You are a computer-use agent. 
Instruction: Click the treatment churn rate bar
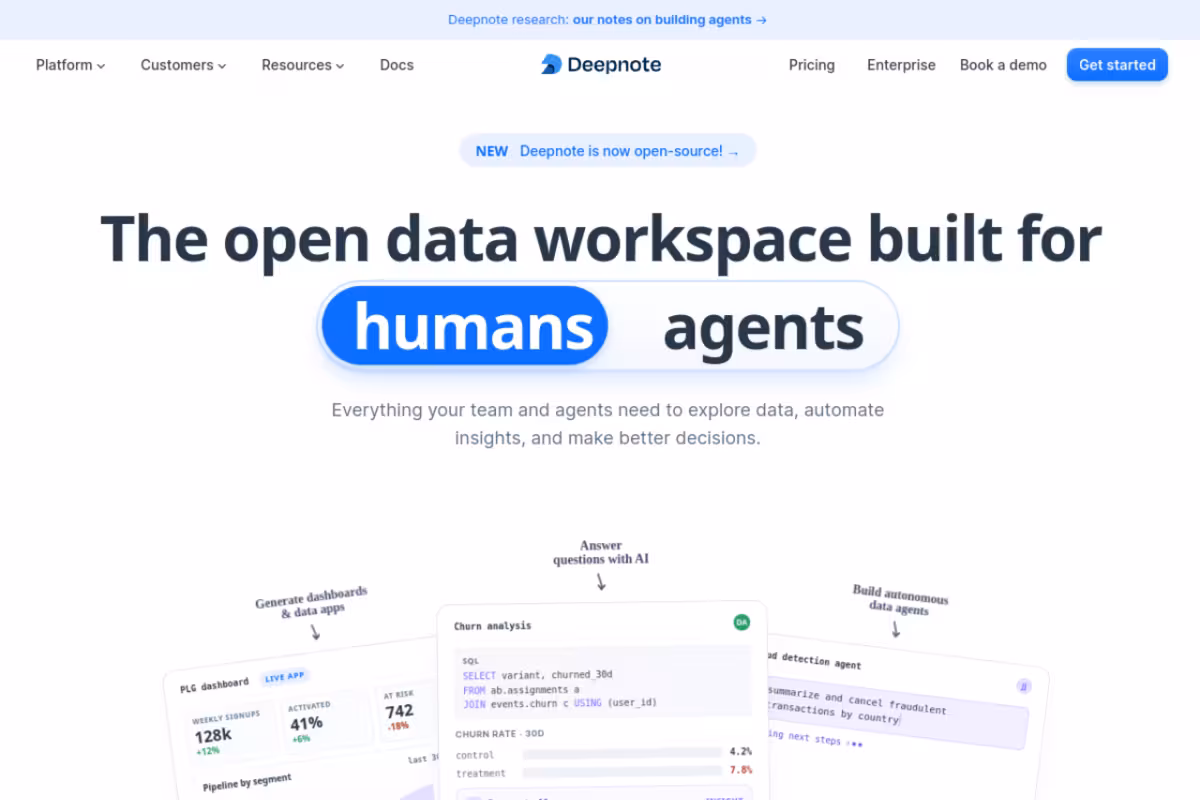pyautogui.click(x=622, y=772)
